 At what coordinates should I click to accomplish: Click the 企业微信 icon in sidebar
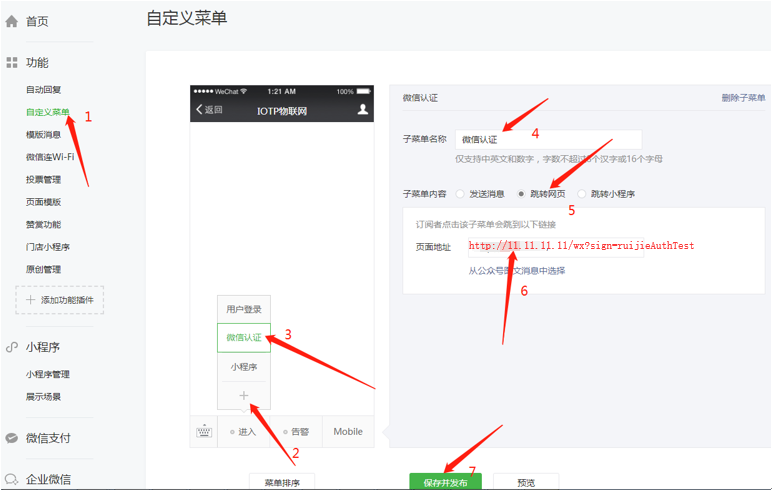[x=12, y=479]
